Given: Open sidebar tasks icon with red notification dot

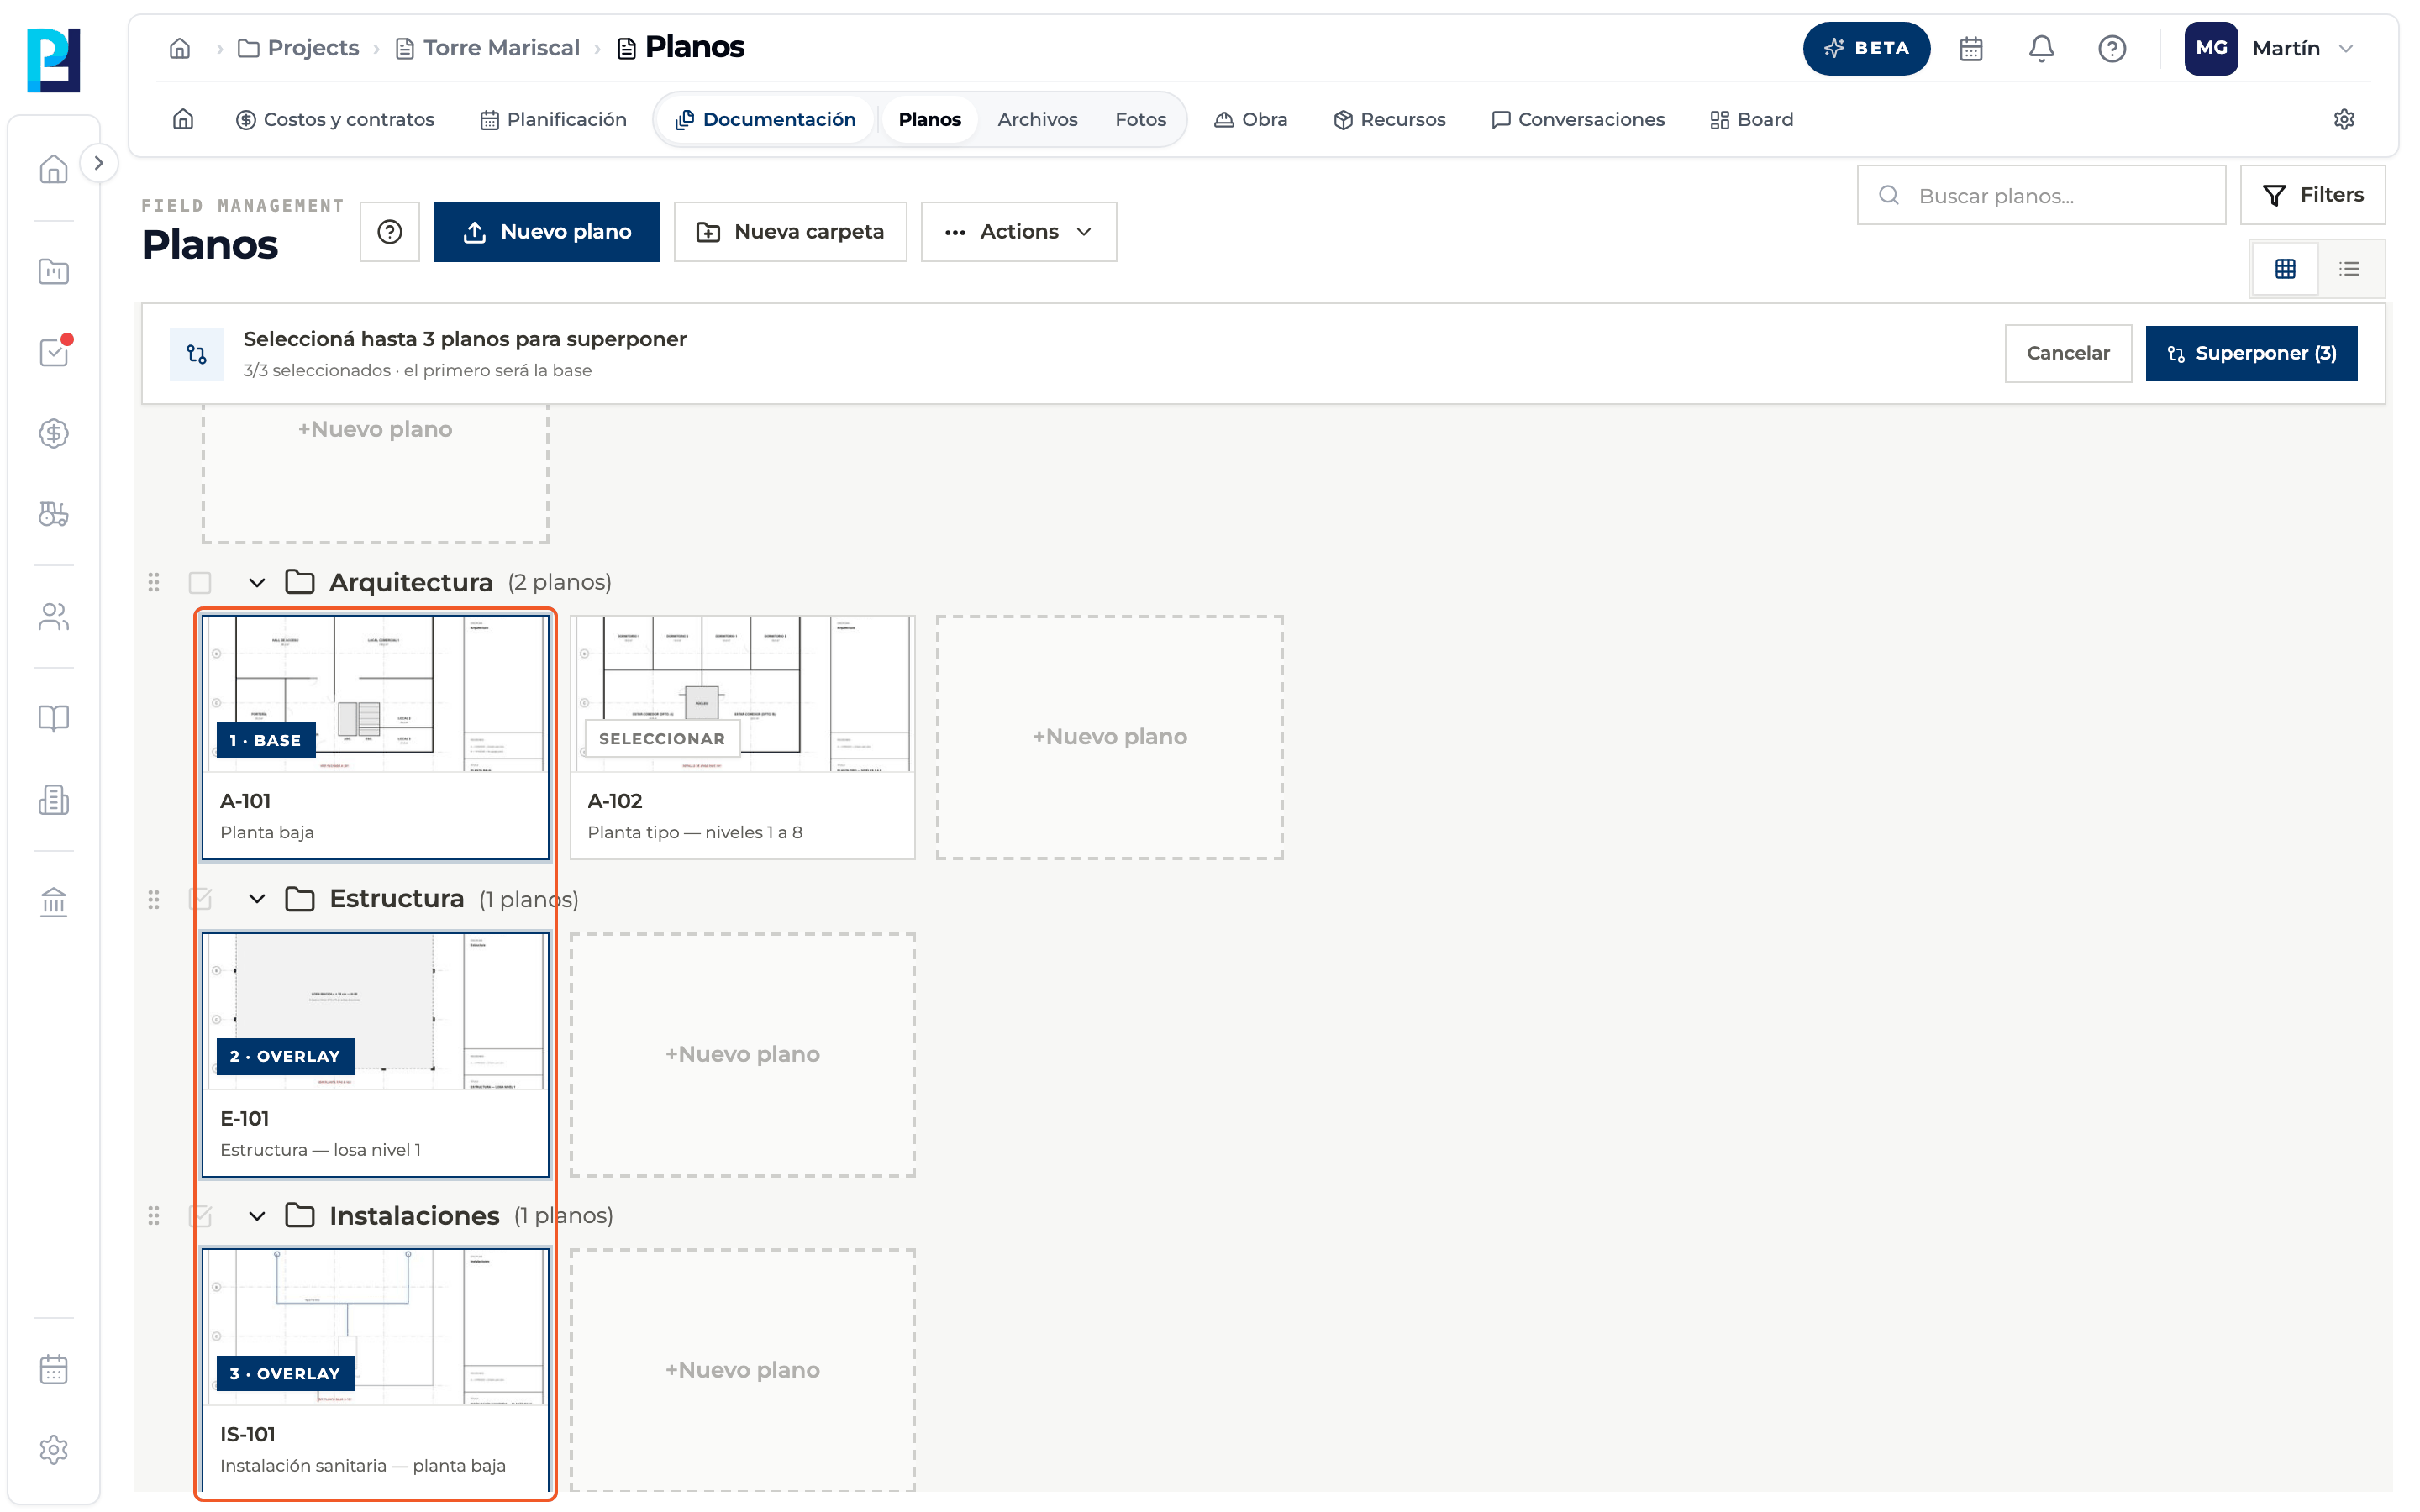Looking at the screenshot, I should [54, 351].
